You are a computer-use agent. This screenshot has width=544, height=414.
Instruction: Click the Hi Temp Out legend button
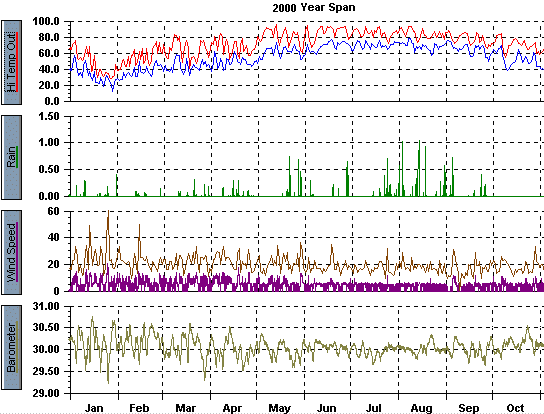12,62
